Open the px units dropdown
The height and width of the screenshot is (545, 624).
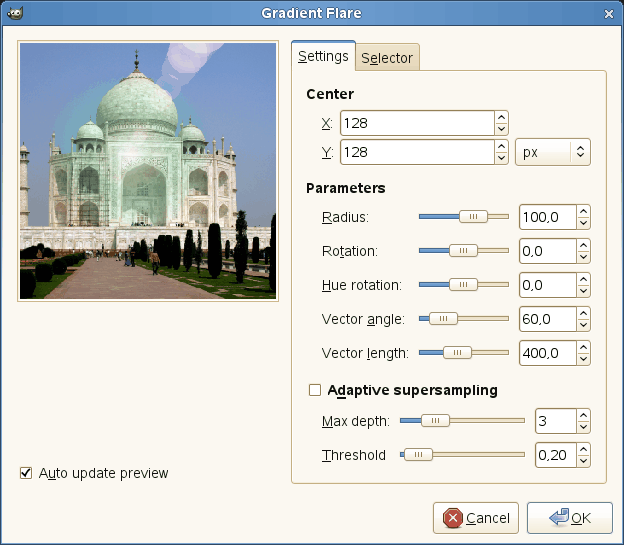(552, 153)
